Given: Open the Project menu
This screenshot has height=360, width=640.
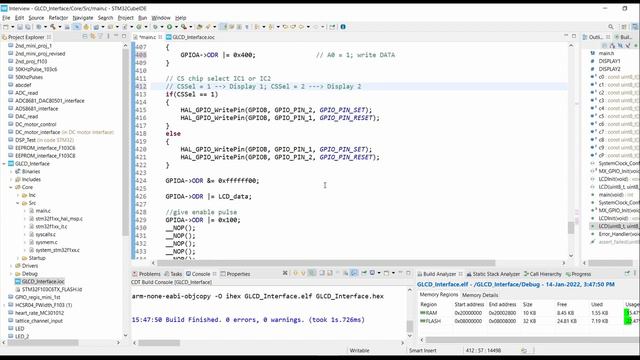Looking at the screenshot, I should pyautogui.click(x=125, y=18).
